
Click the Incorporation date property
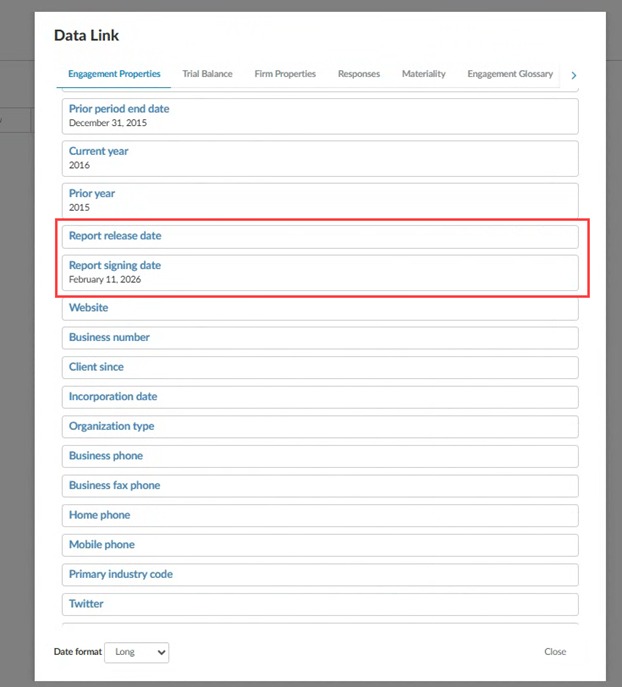320,397
